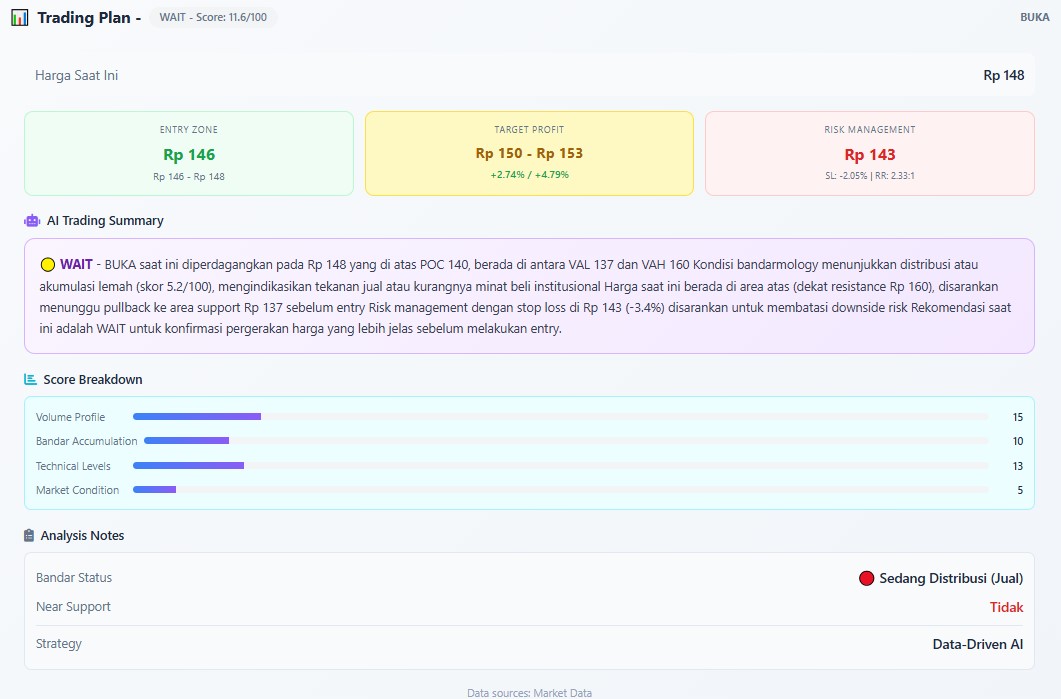Select the Risk Management Rp 143 card
Viewport: 1061px width, 699px height.
[869, 153]
